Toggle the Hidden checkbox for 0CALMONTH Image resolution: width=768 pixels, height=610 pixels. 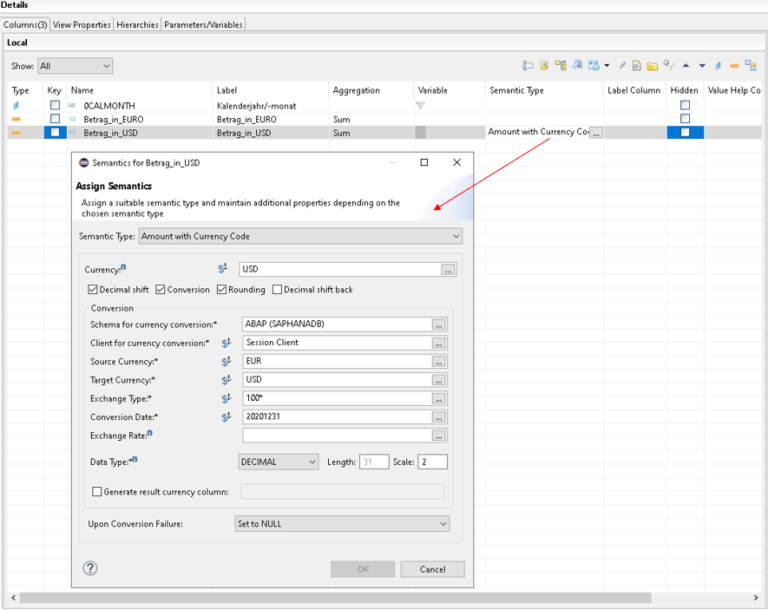click(685, 105)
